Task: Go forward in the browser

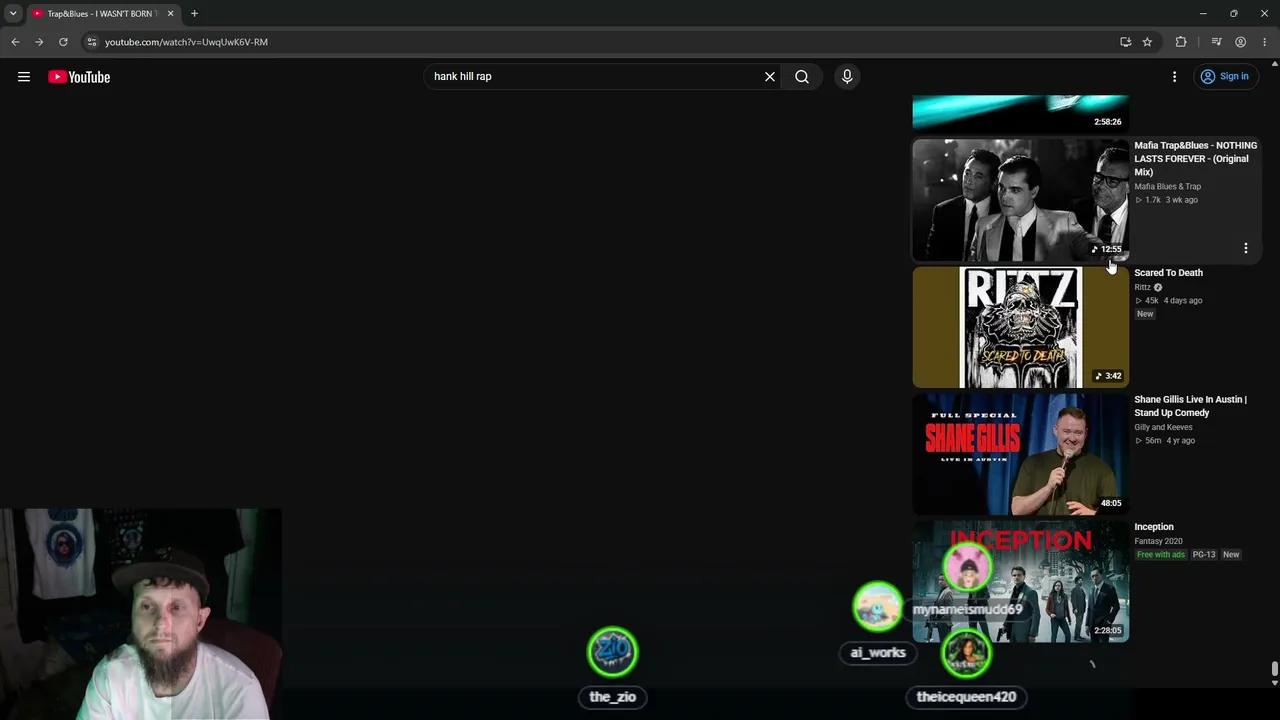Action: click(x=39, y=42)
